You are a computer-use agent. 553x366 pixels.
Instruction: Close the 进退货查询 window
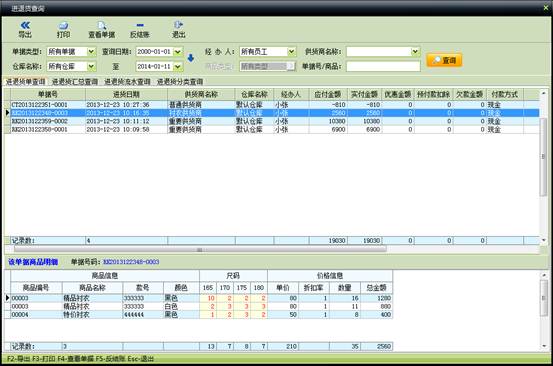[546, 7]
